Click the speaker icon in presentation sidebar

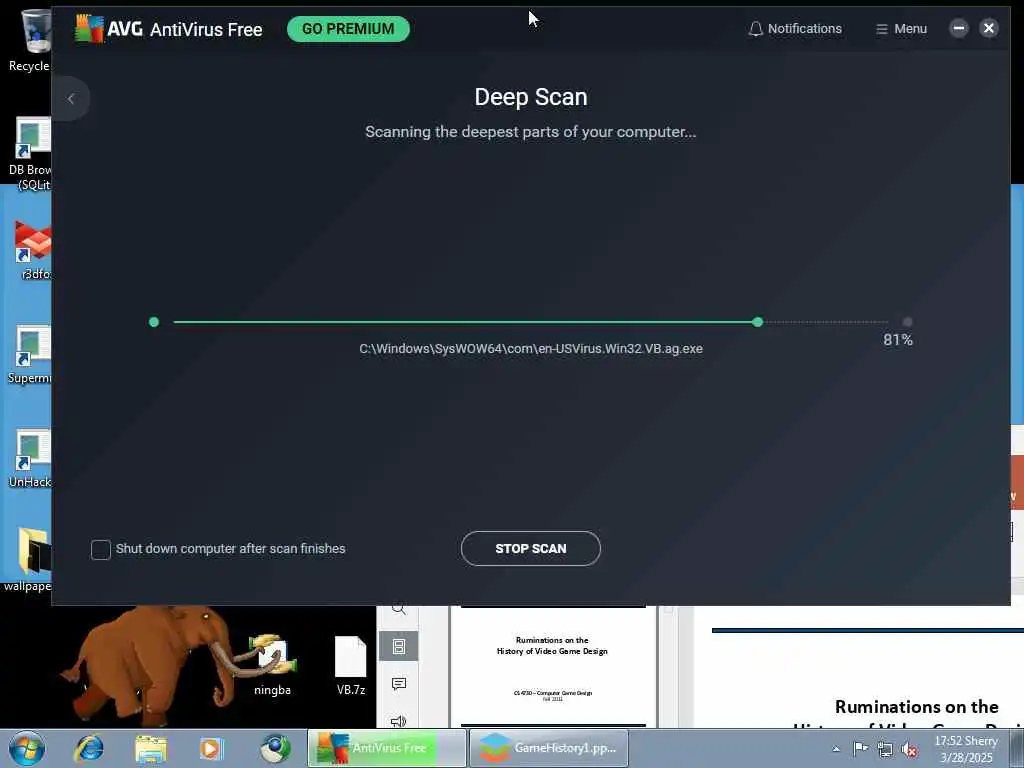[x=398, y=721]
